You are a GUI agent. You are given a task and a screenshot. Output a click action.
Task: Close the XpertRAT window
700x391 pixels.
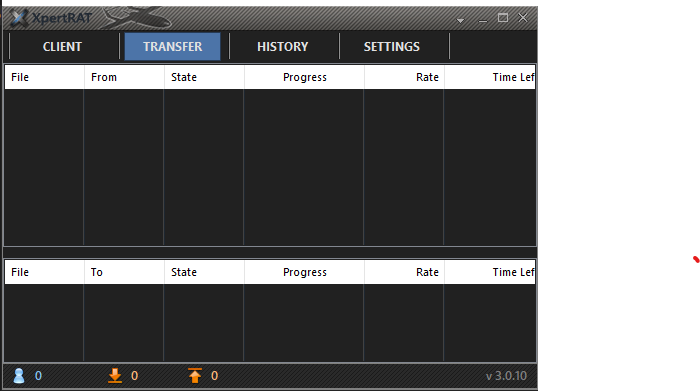(523, 18)
